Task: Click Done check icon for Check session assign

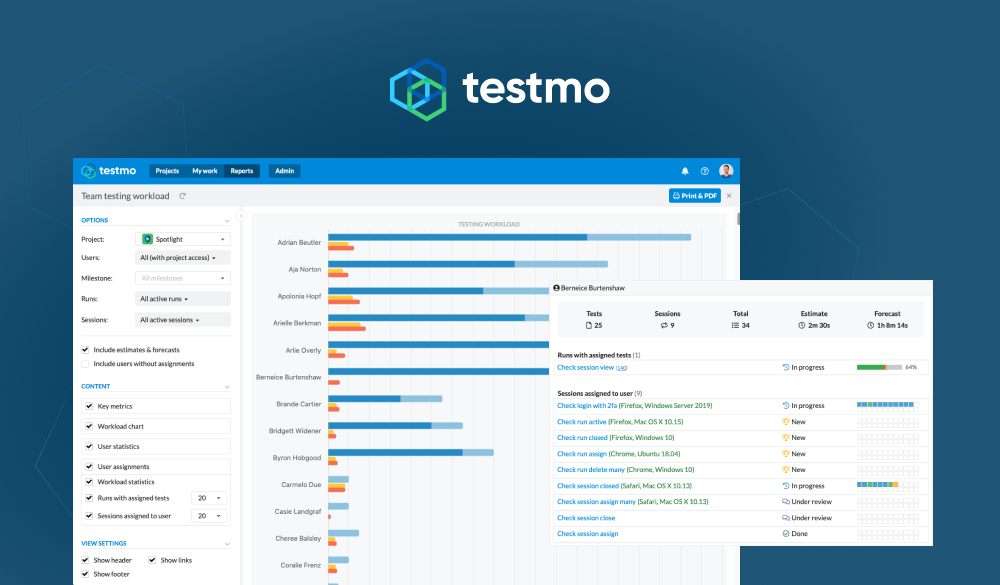Action: (x=786, y=534)
